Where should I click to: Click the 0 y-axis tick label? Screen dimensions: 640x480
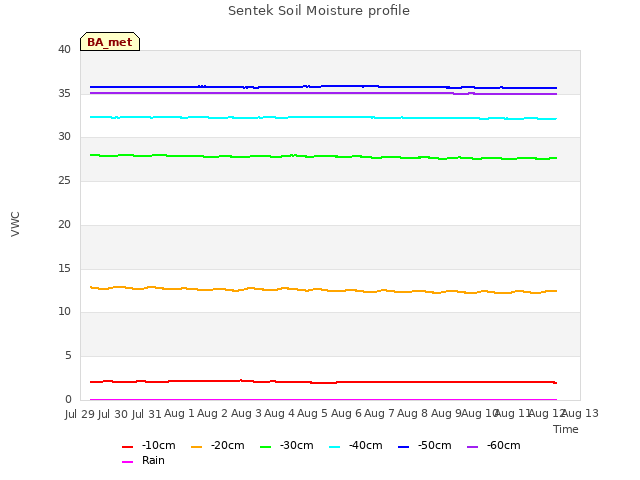pos(68,399)
